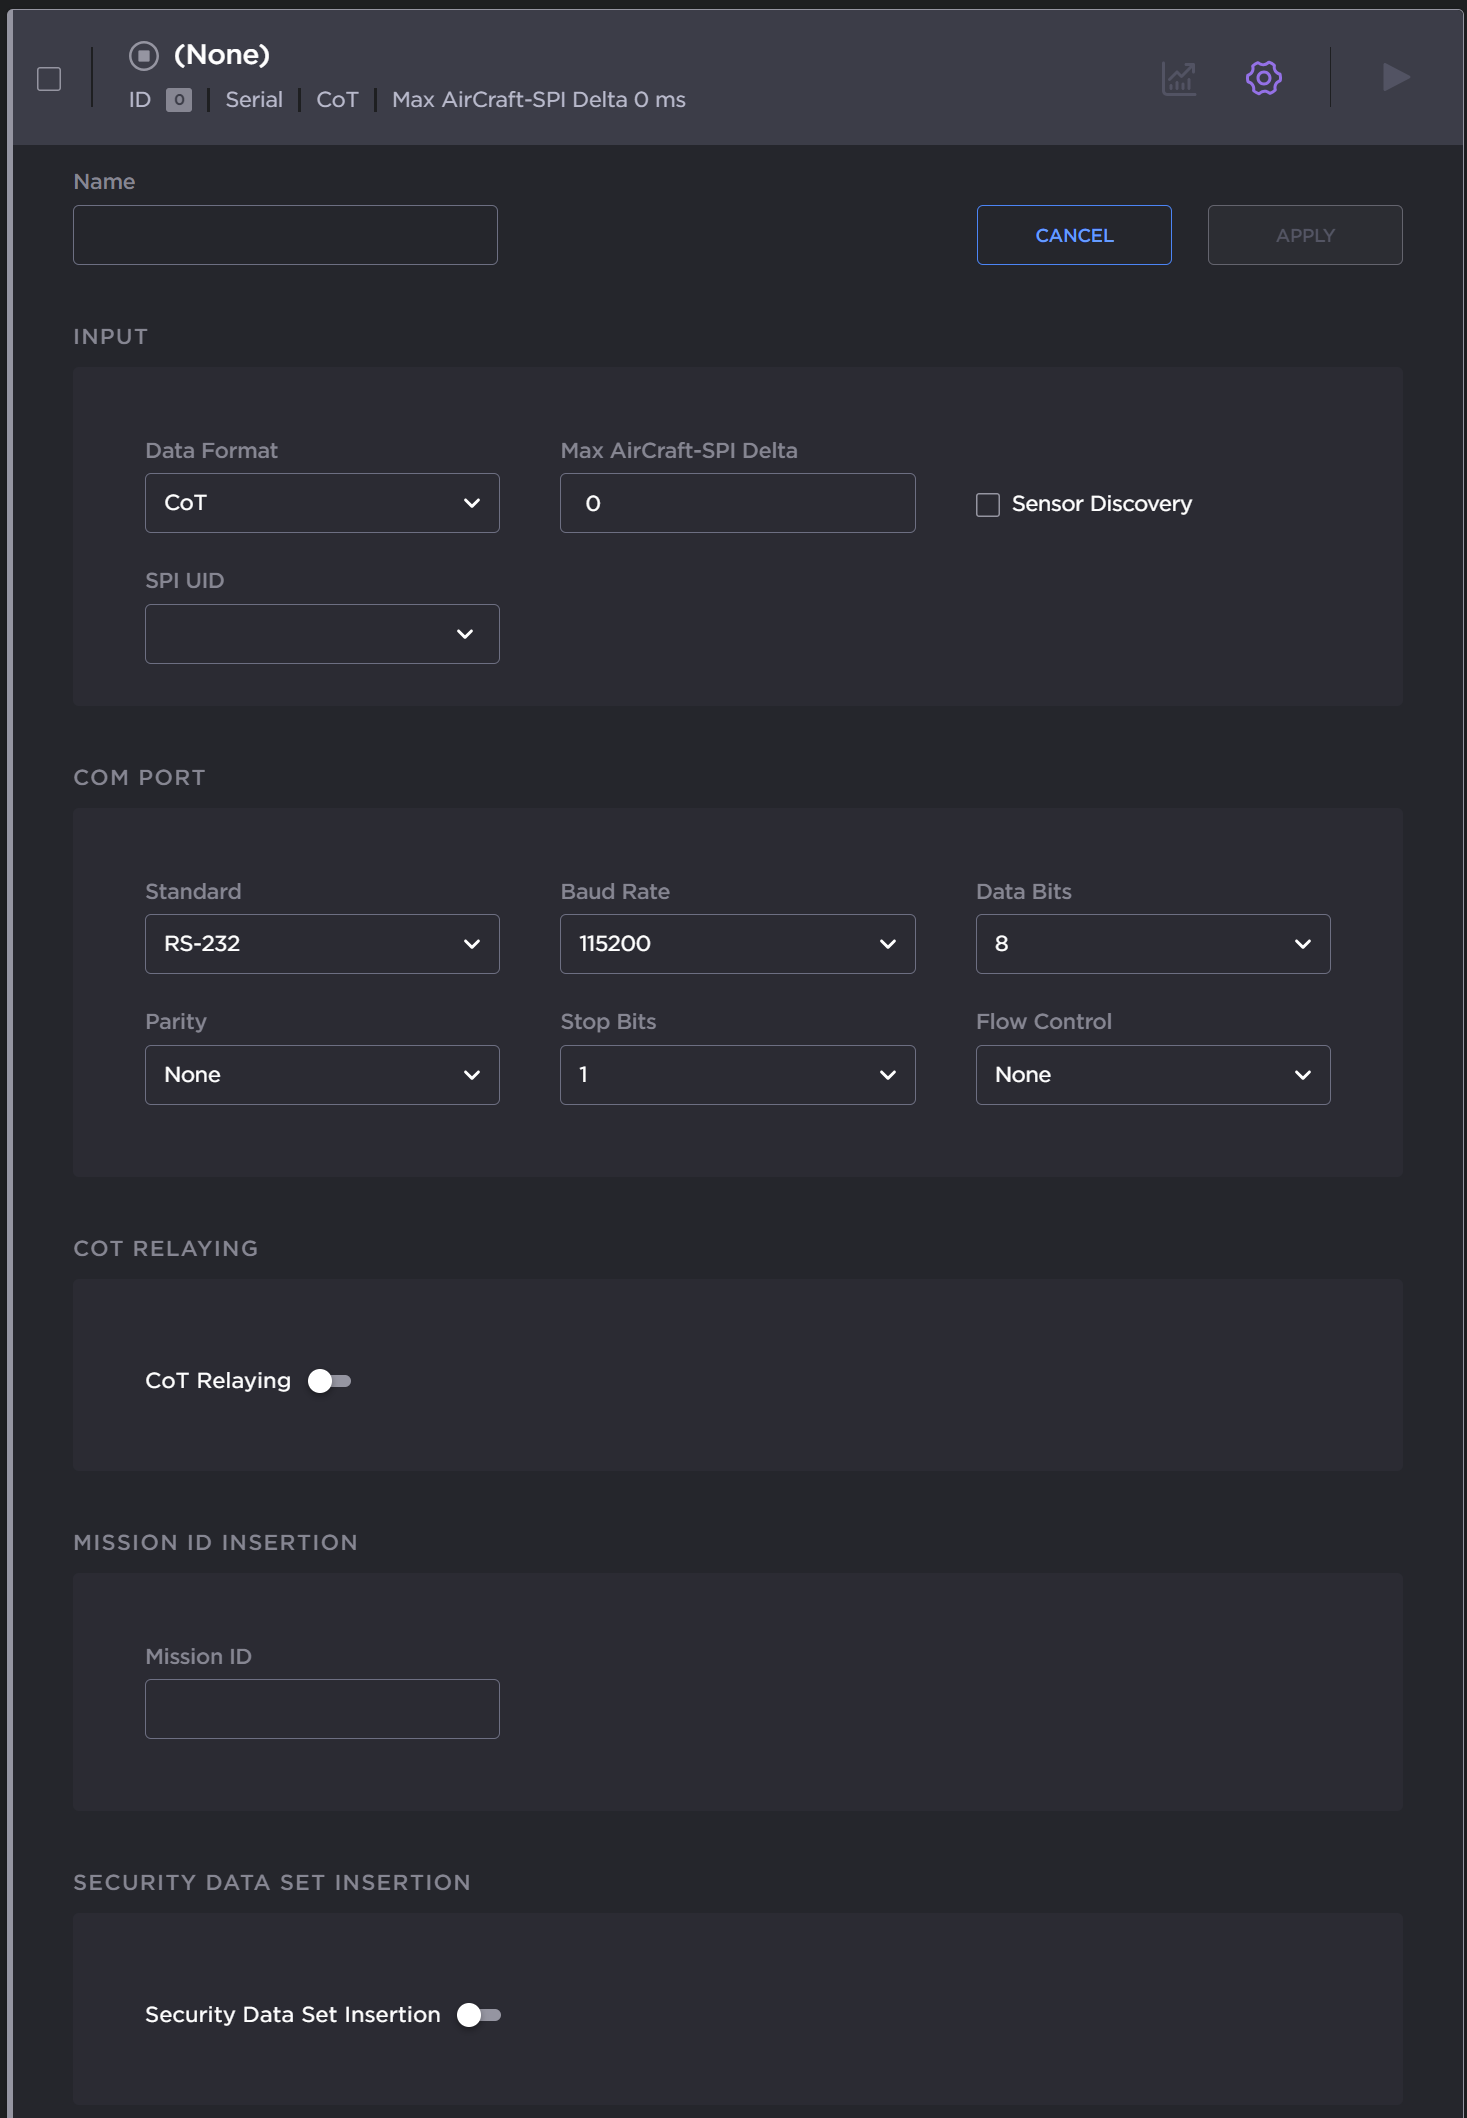Click the ID badge showing 0

(x=179, y=100)
